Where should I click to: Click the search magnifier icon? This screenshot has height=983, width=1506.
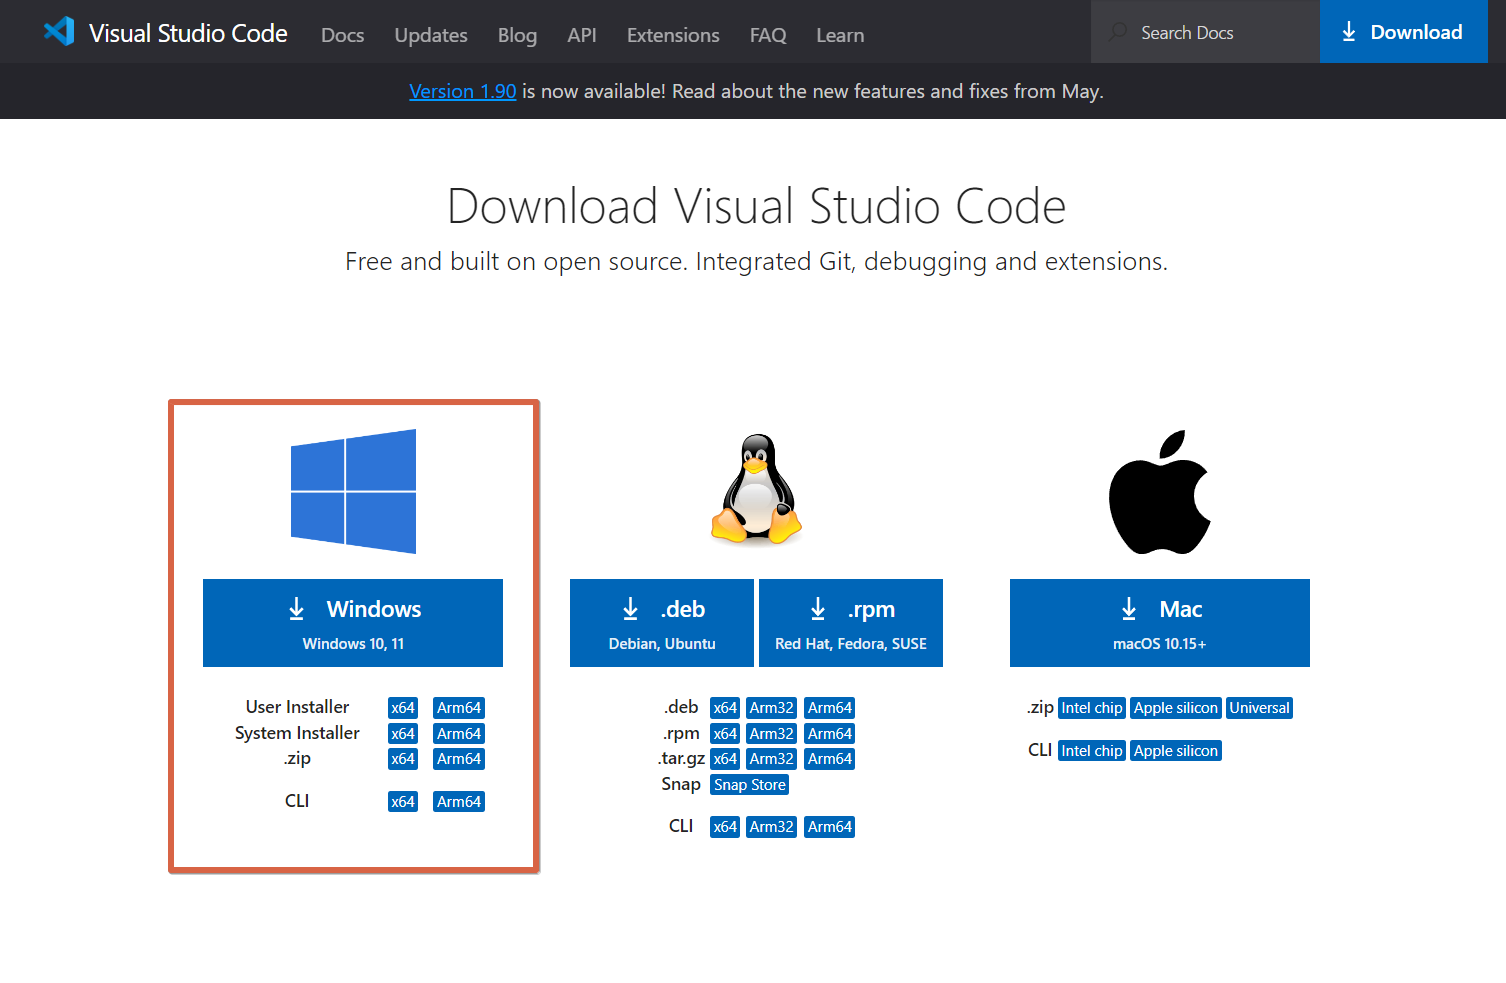(x=1118, y=33)
